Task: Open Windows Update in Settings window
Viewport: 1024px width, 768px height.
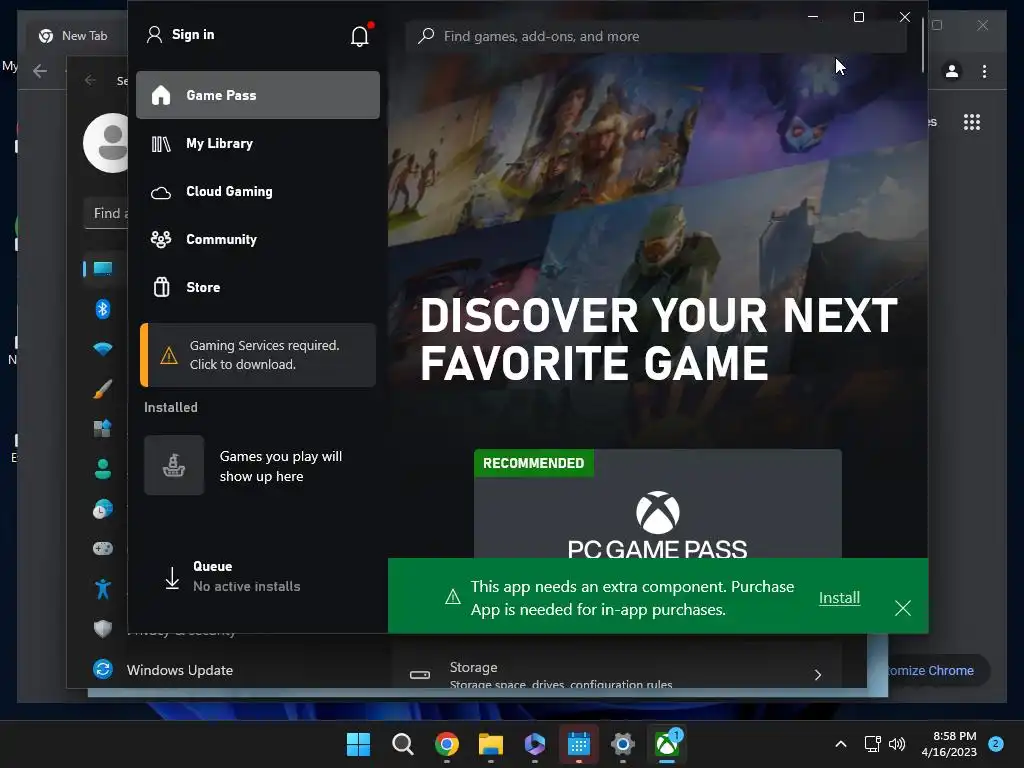Action: pyautogui.click(x=180, y=670)
